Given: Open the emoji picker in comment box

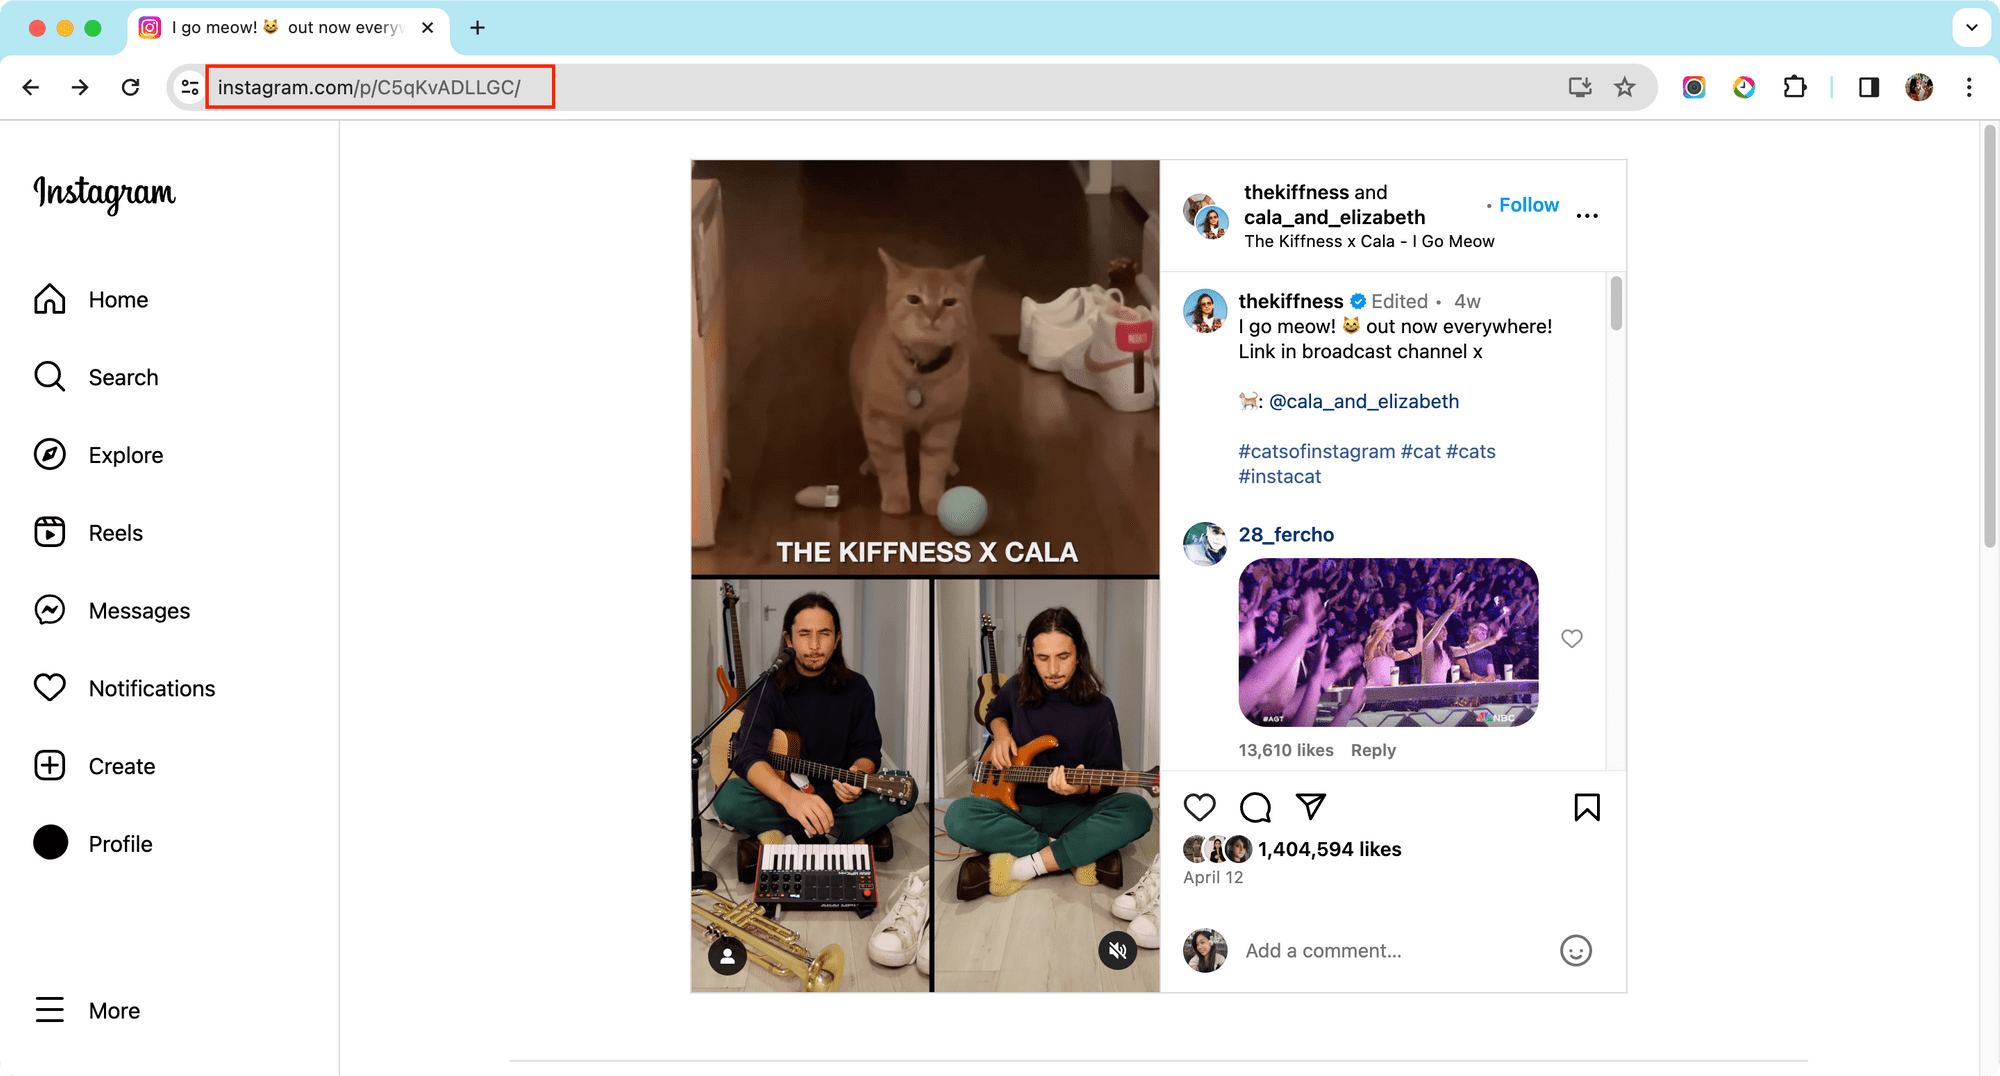Looking at the screenshot, I should pyautogui.click(x=1575, y=950).
